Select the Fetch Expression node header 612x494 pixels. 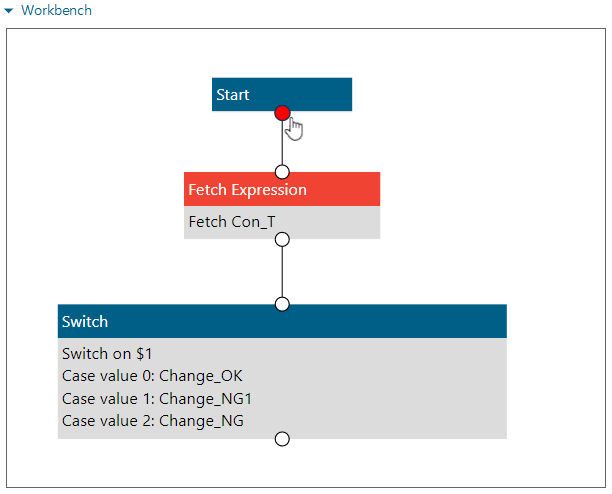[x=281, y=189]
